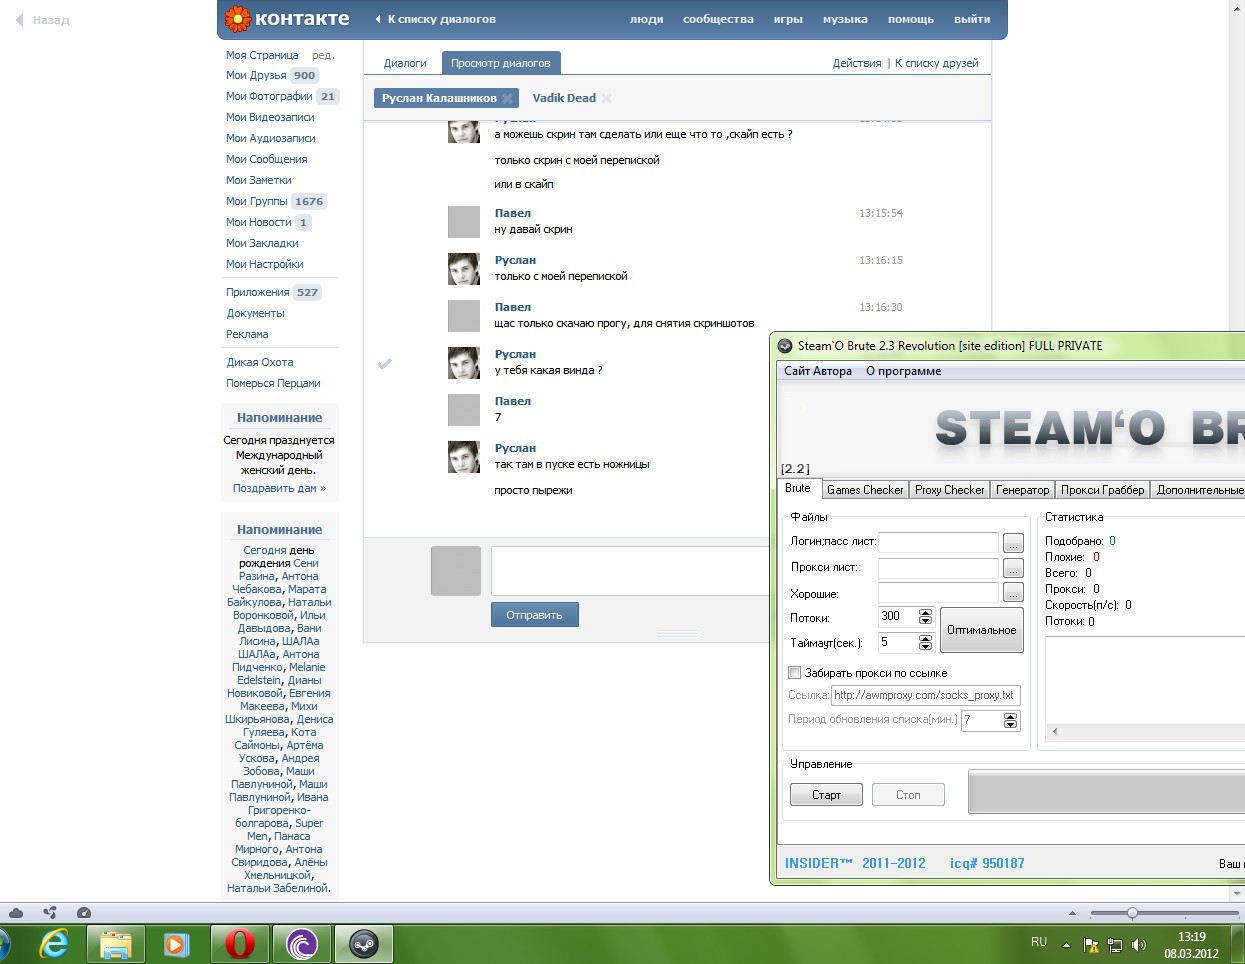
Task: Open Action Center flag tray icon
Action: [x=1091, y=945]
